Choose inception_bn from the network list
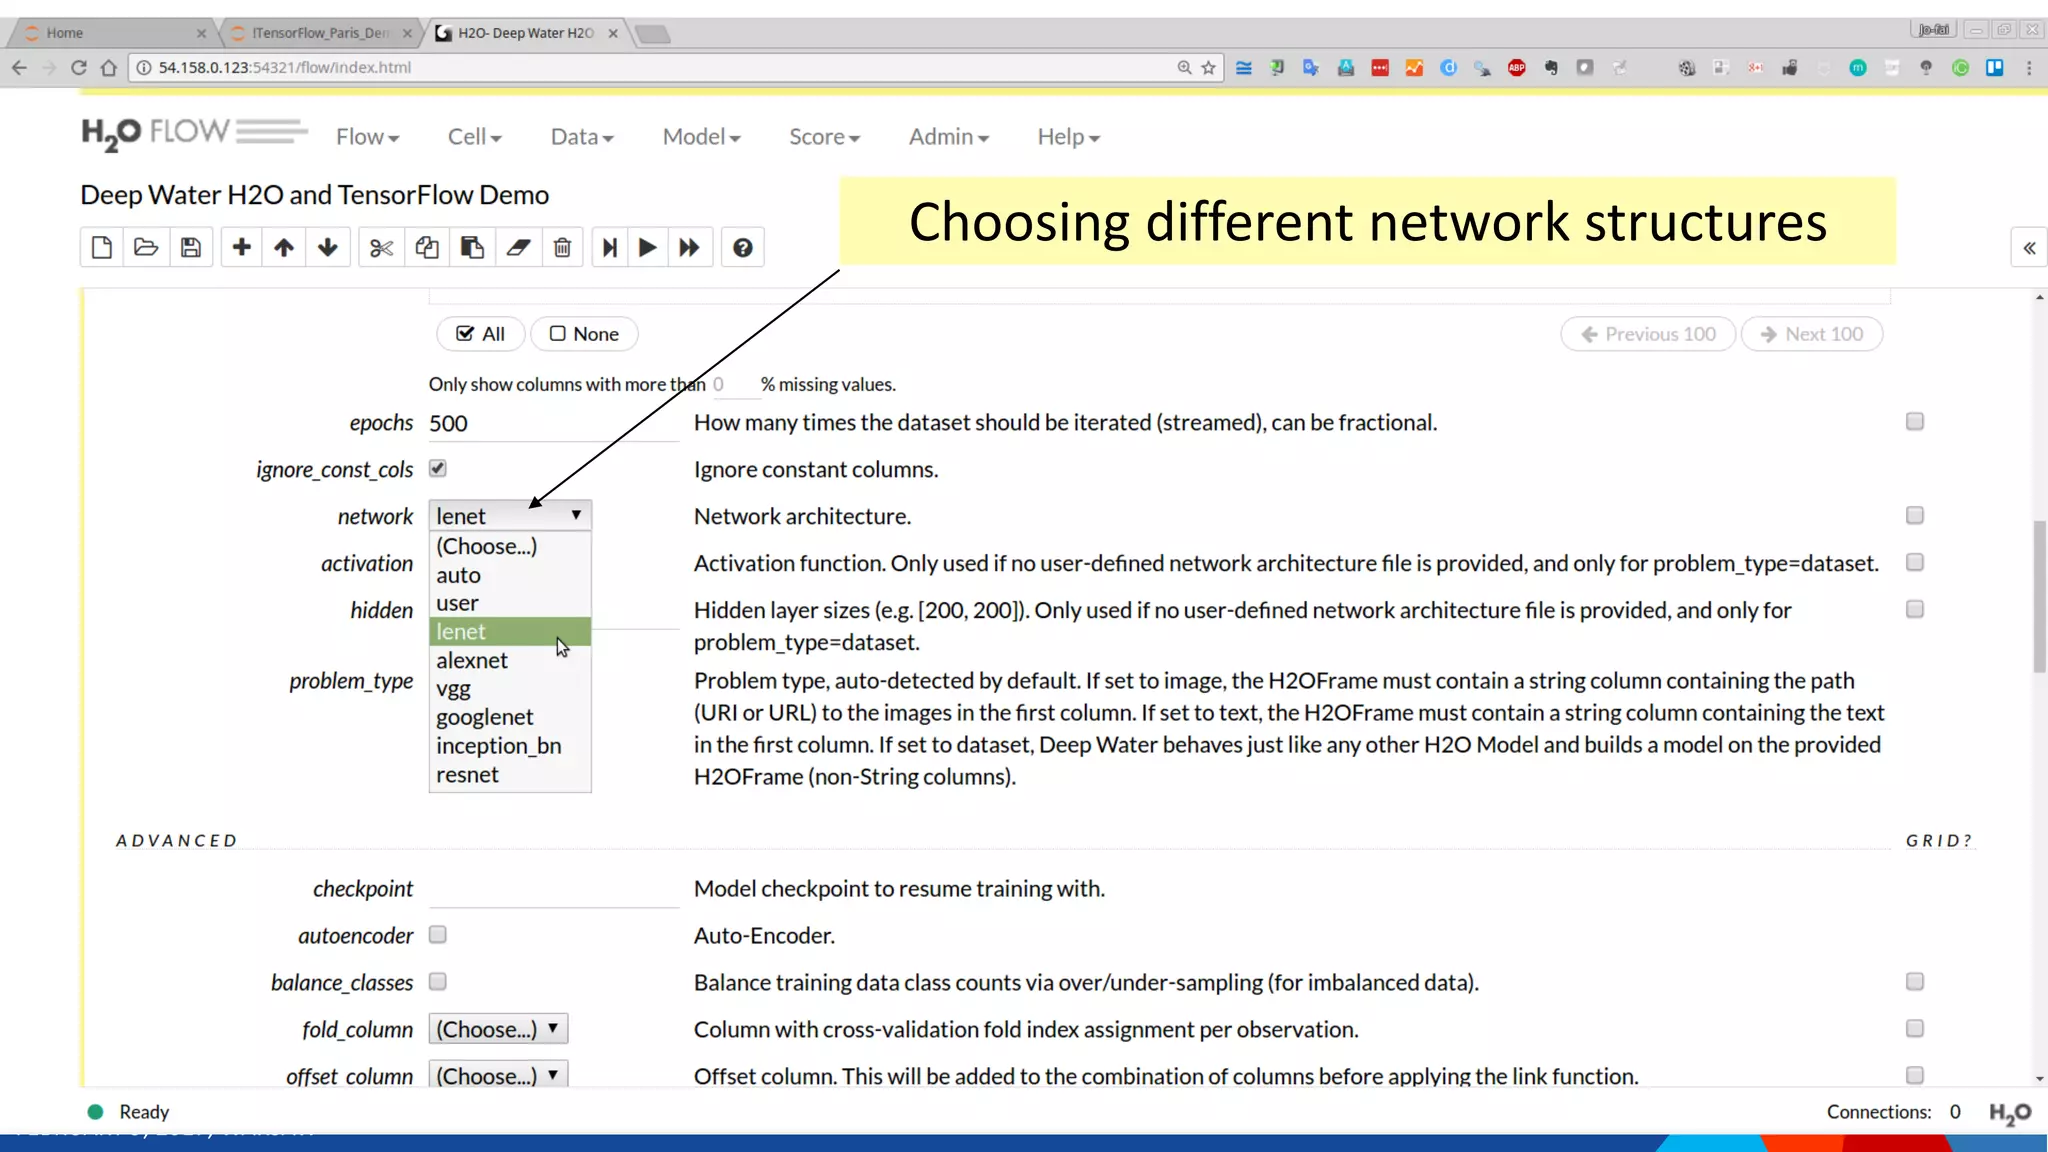The image size is (2048, 1152). 510,746
